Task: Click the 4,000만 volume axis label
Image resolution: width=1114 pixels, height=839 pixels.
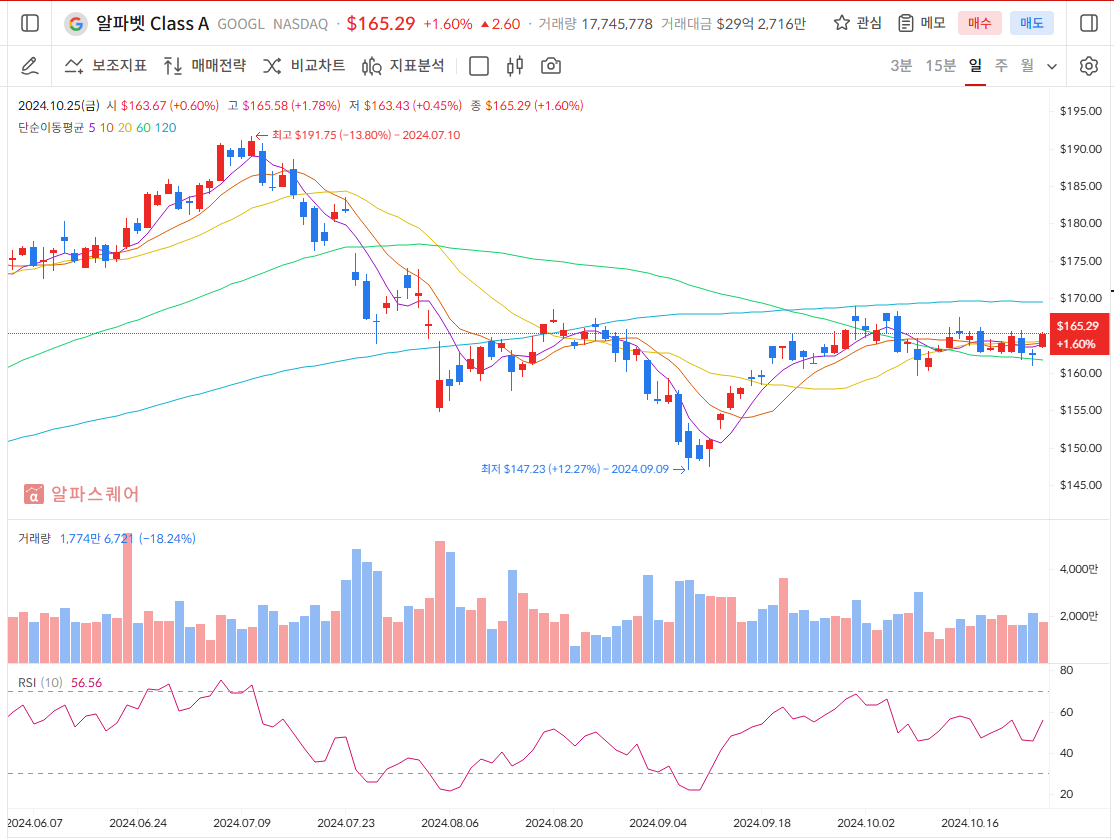Action: [1078, 569]
